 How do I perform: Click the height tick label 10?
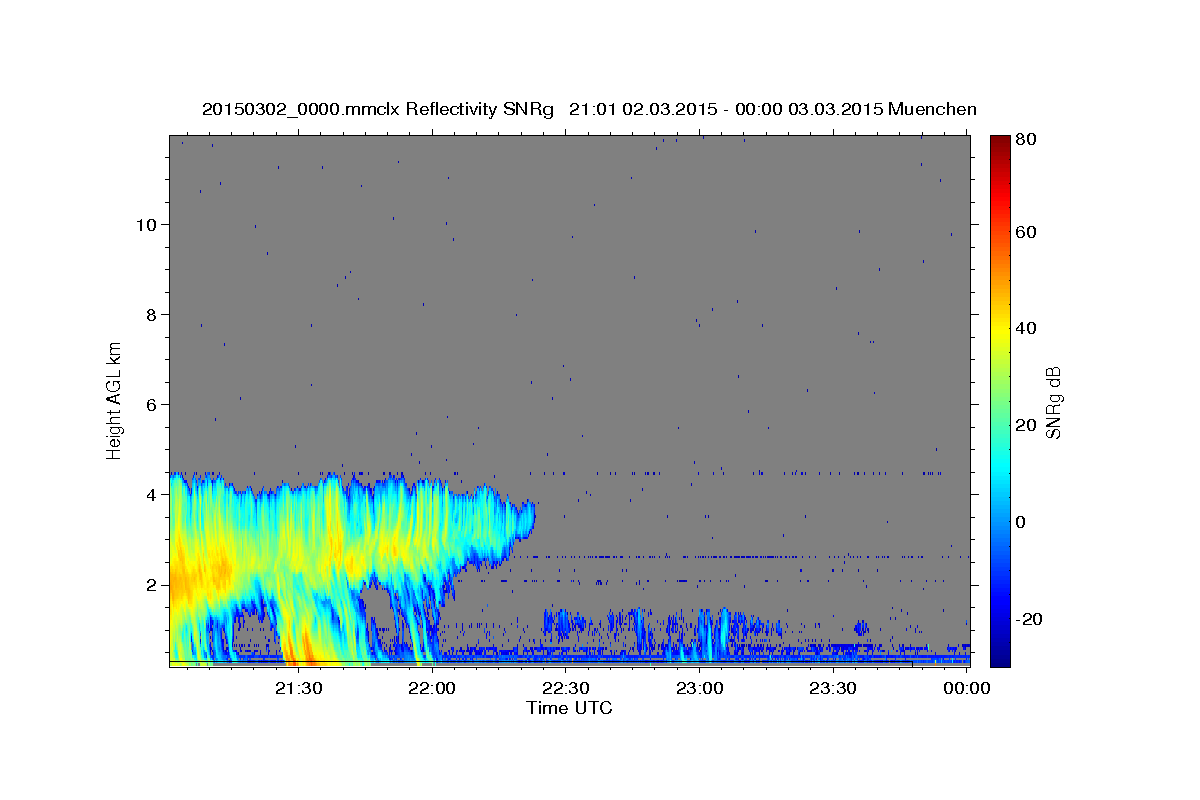[145, 225]
